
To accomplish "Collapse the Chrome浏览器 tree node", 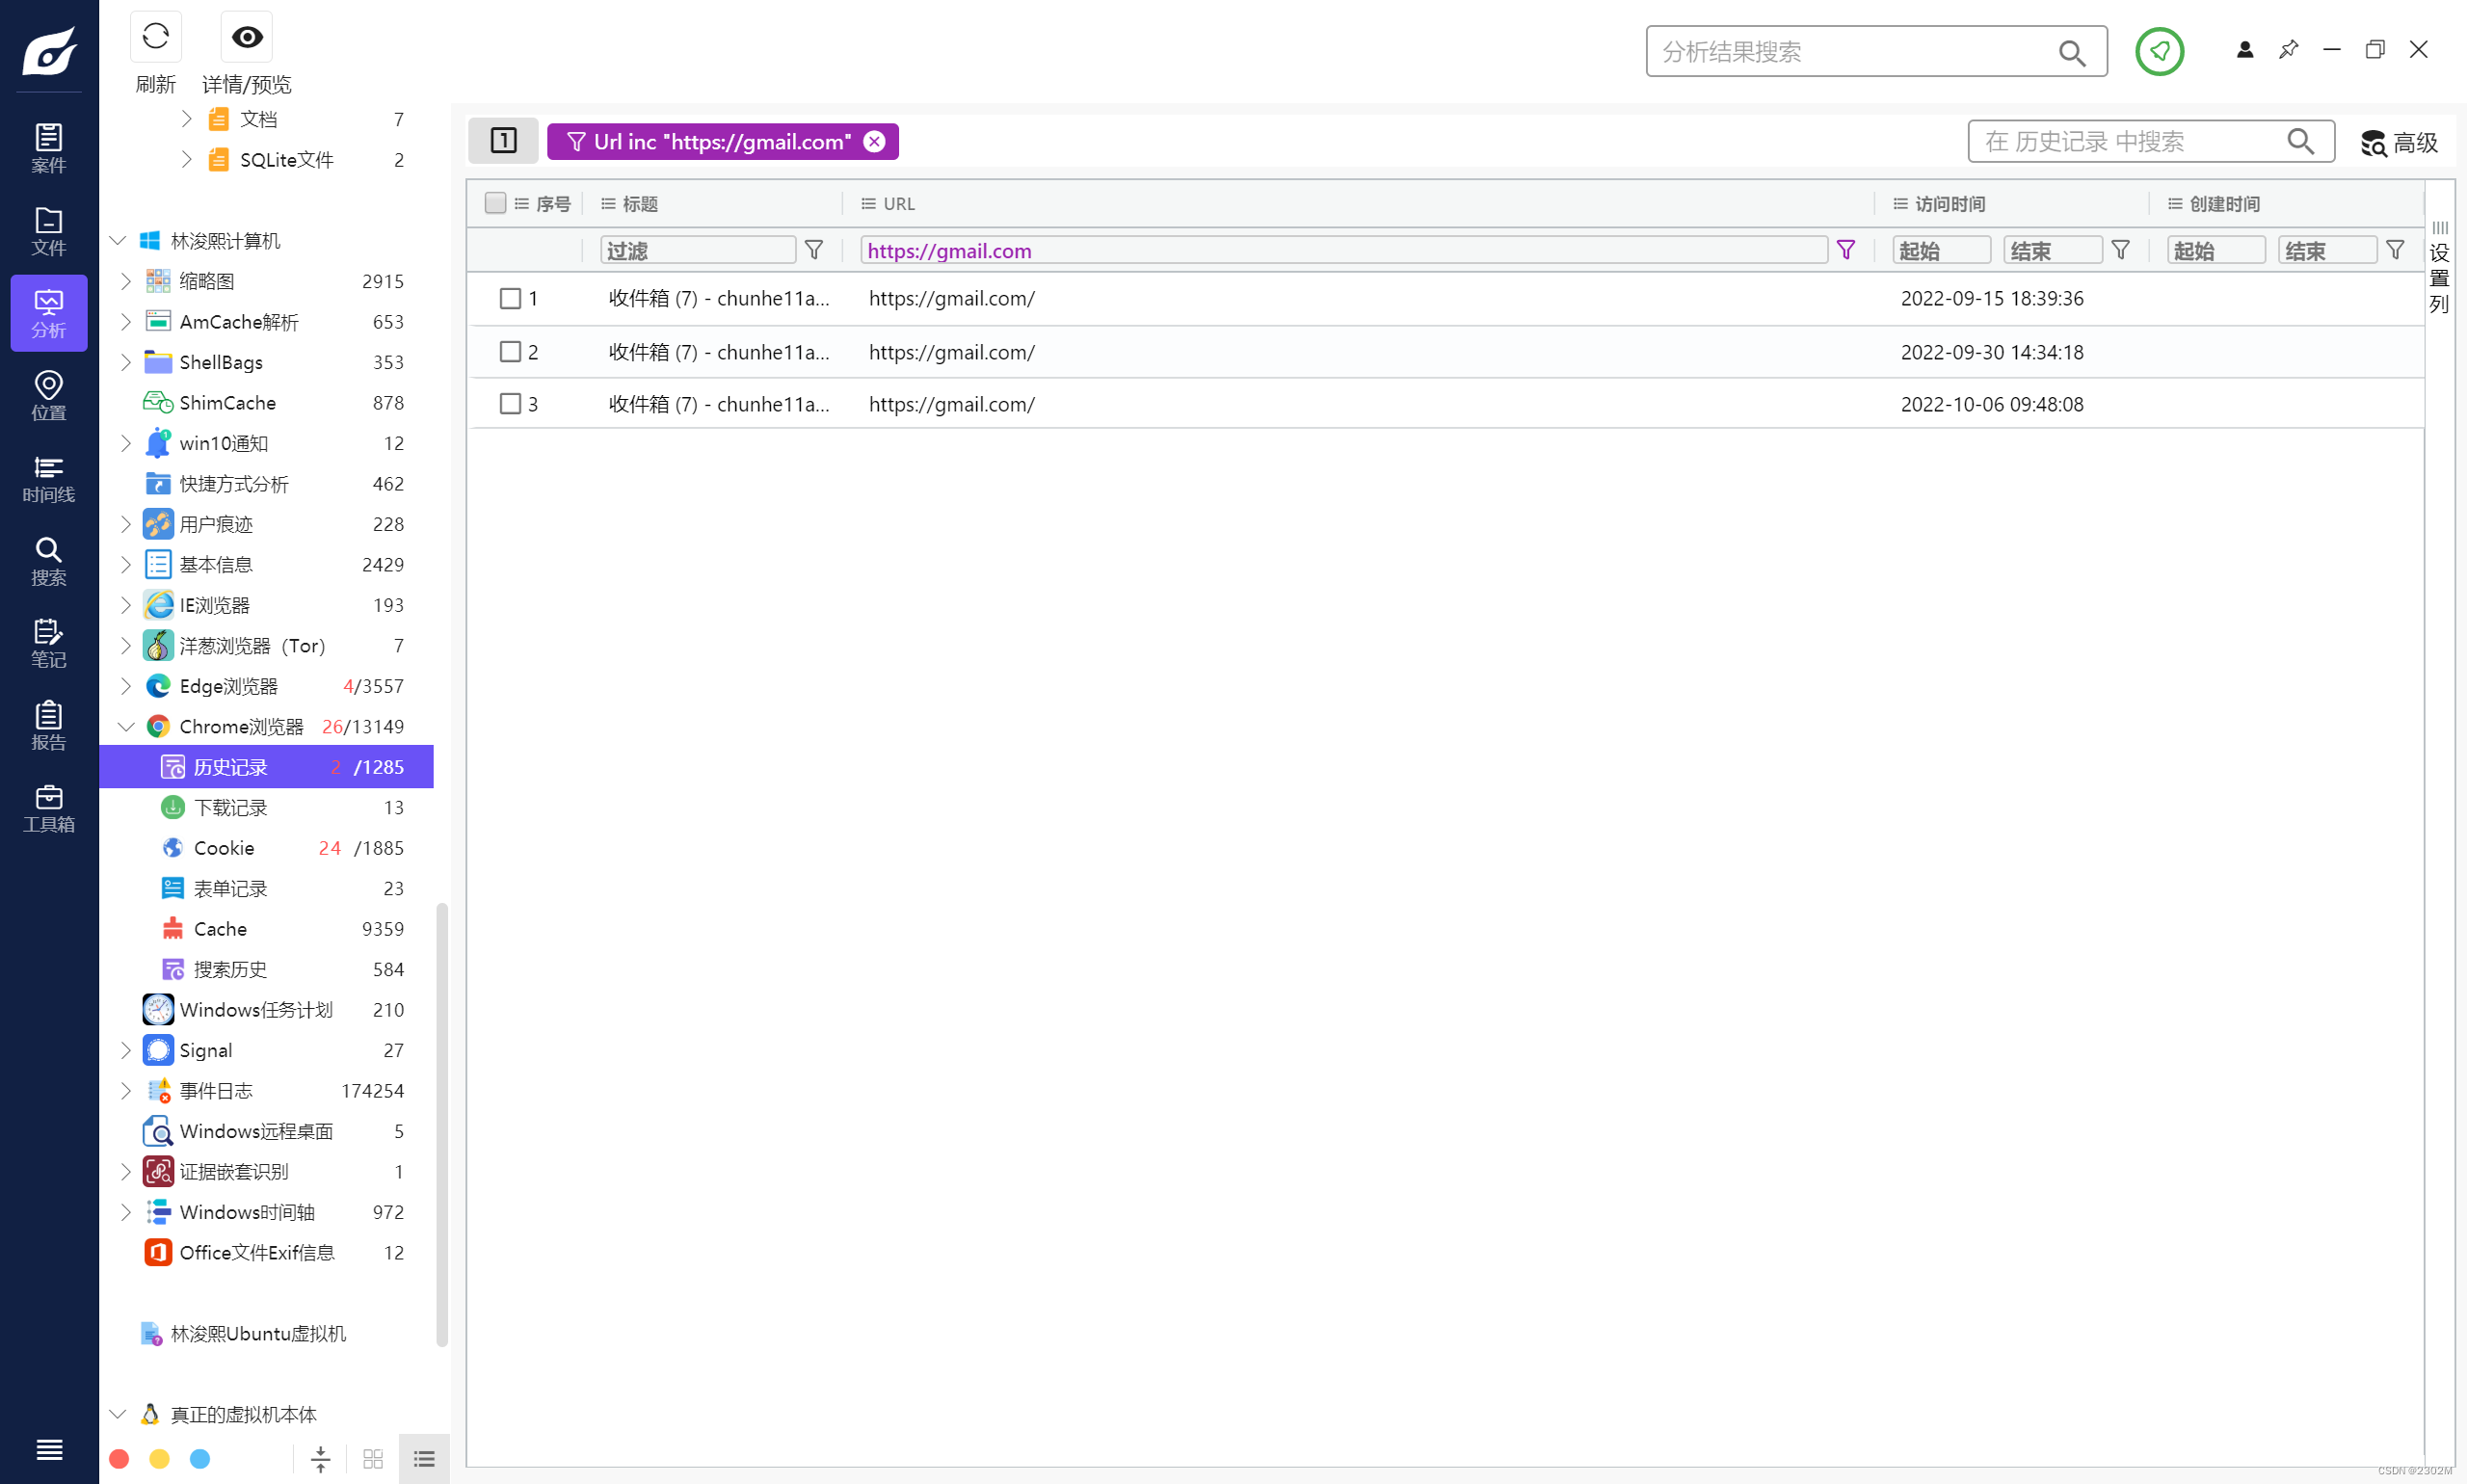I will [x=126, y=727].
